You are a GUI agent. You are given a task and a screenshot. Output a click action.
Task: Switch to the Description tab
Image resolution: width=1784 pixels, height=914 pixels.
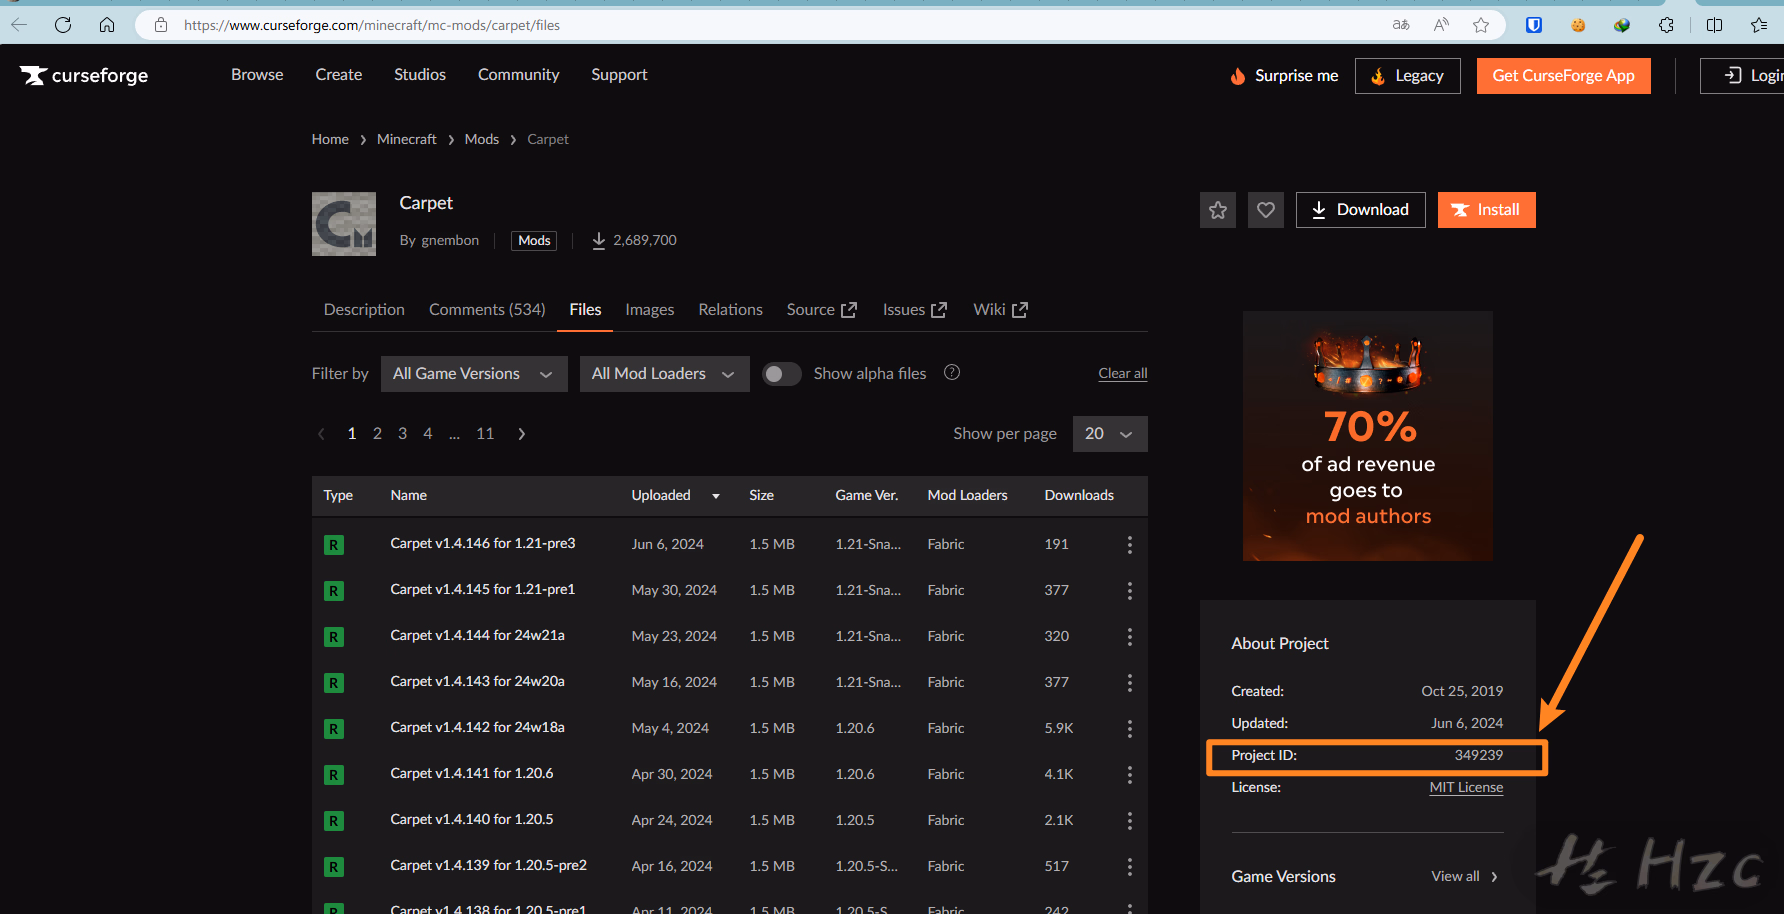(364, 309)
